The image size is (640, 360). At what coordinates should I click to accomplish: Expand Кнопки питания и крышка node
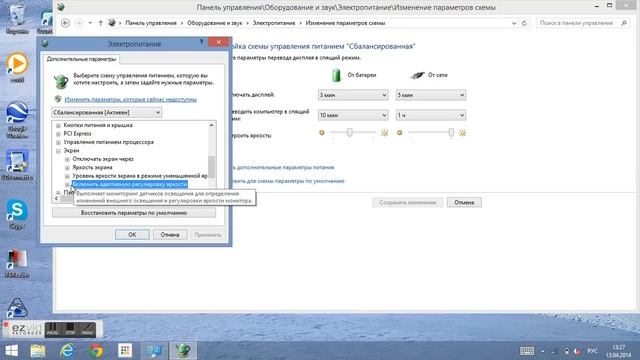click(58, 125)
